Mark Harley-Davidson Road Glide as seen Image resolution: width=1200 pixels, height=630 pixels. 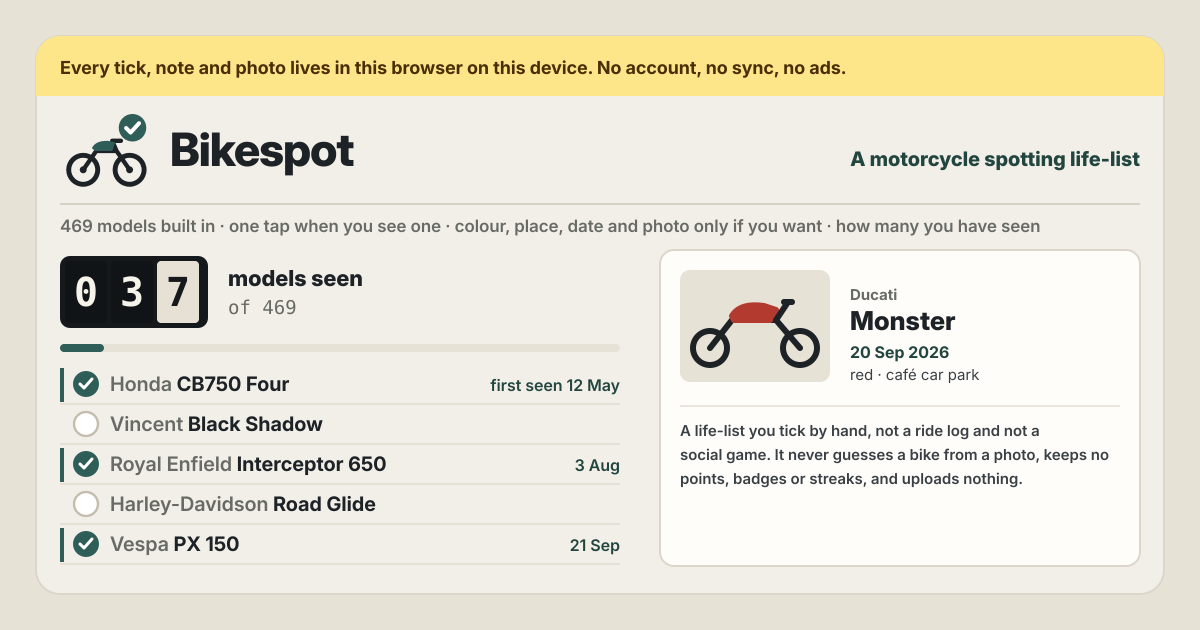pyautogui.click(x=86, y=504)
